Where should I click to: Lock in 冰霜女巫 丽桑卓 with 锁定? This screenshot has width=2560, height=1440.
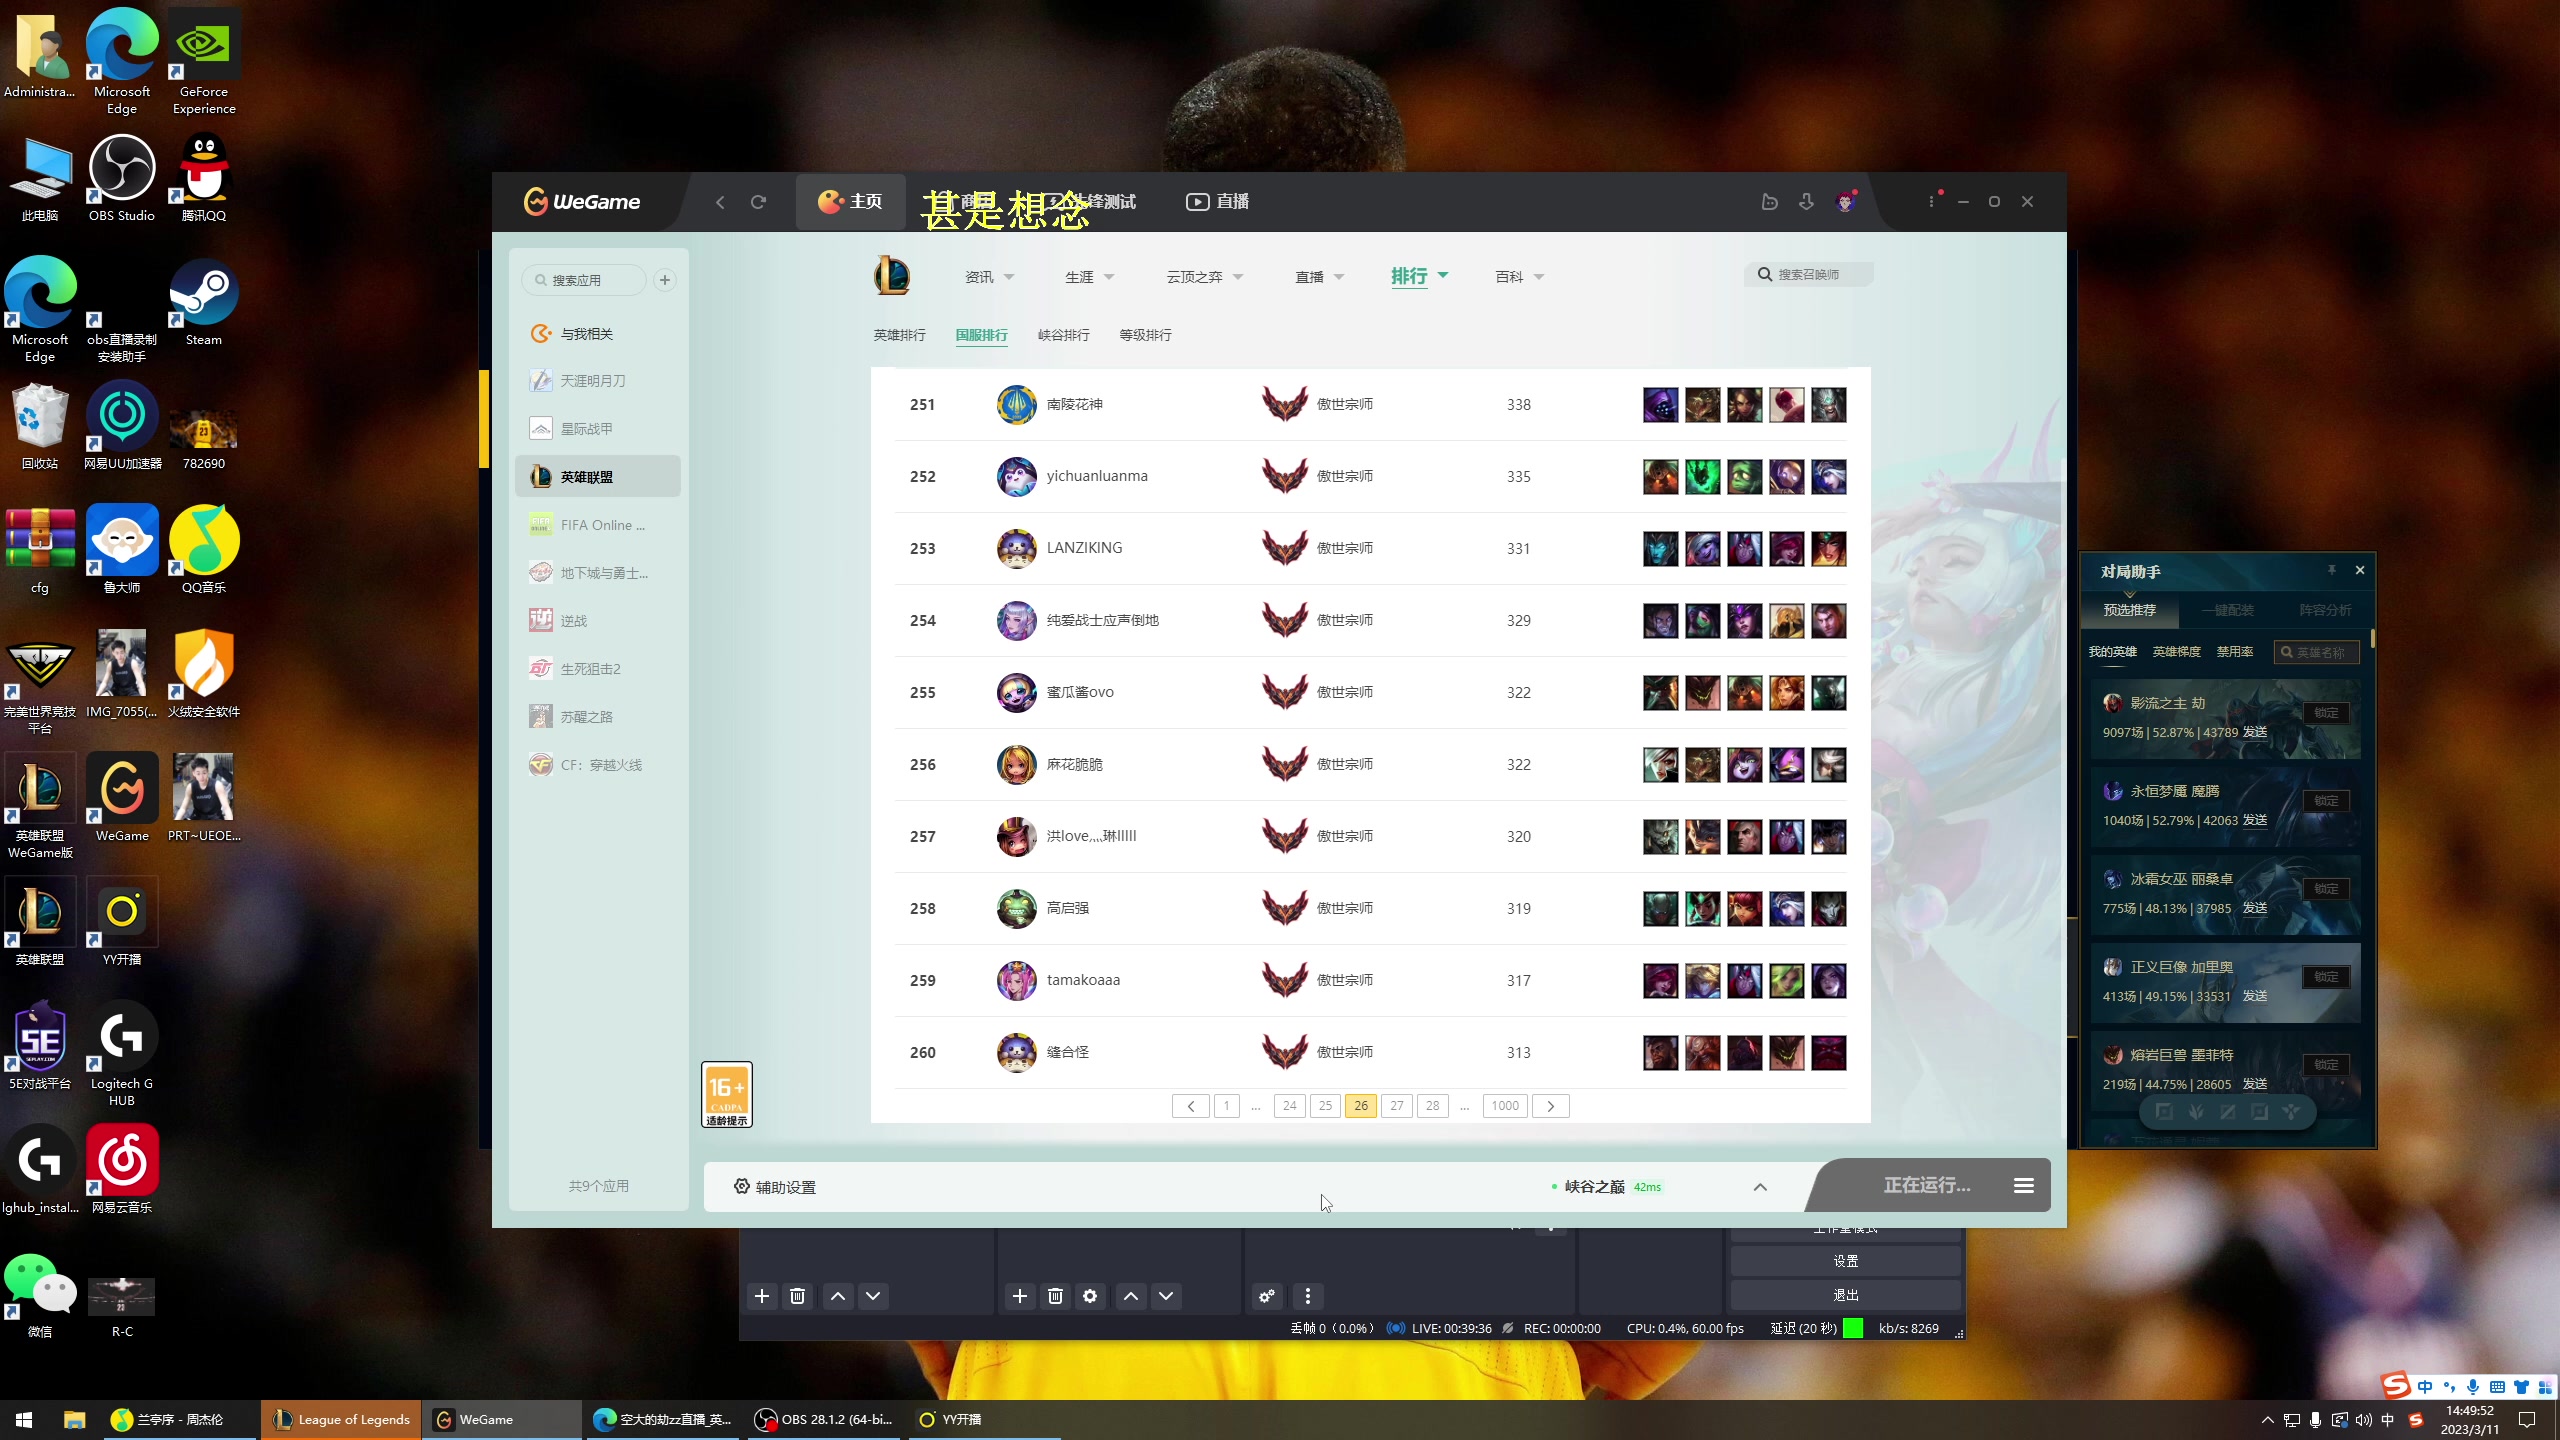[2326, 889]
